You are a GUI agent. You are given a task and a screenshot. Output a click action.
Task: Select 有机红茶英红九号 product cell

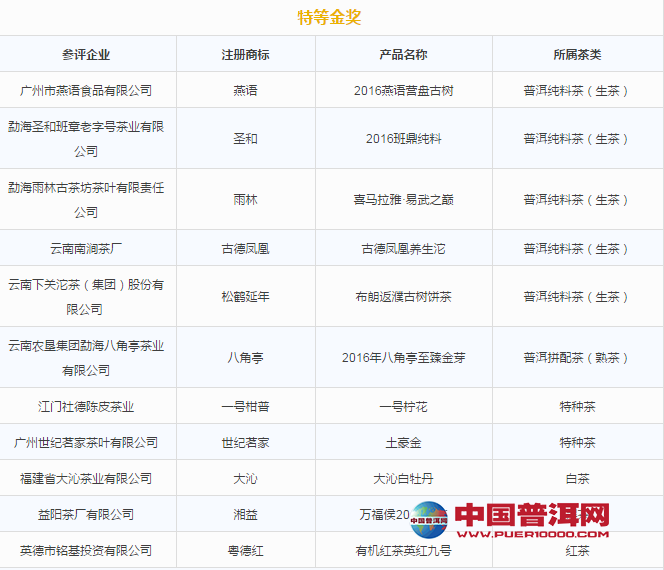pos(404,550)
